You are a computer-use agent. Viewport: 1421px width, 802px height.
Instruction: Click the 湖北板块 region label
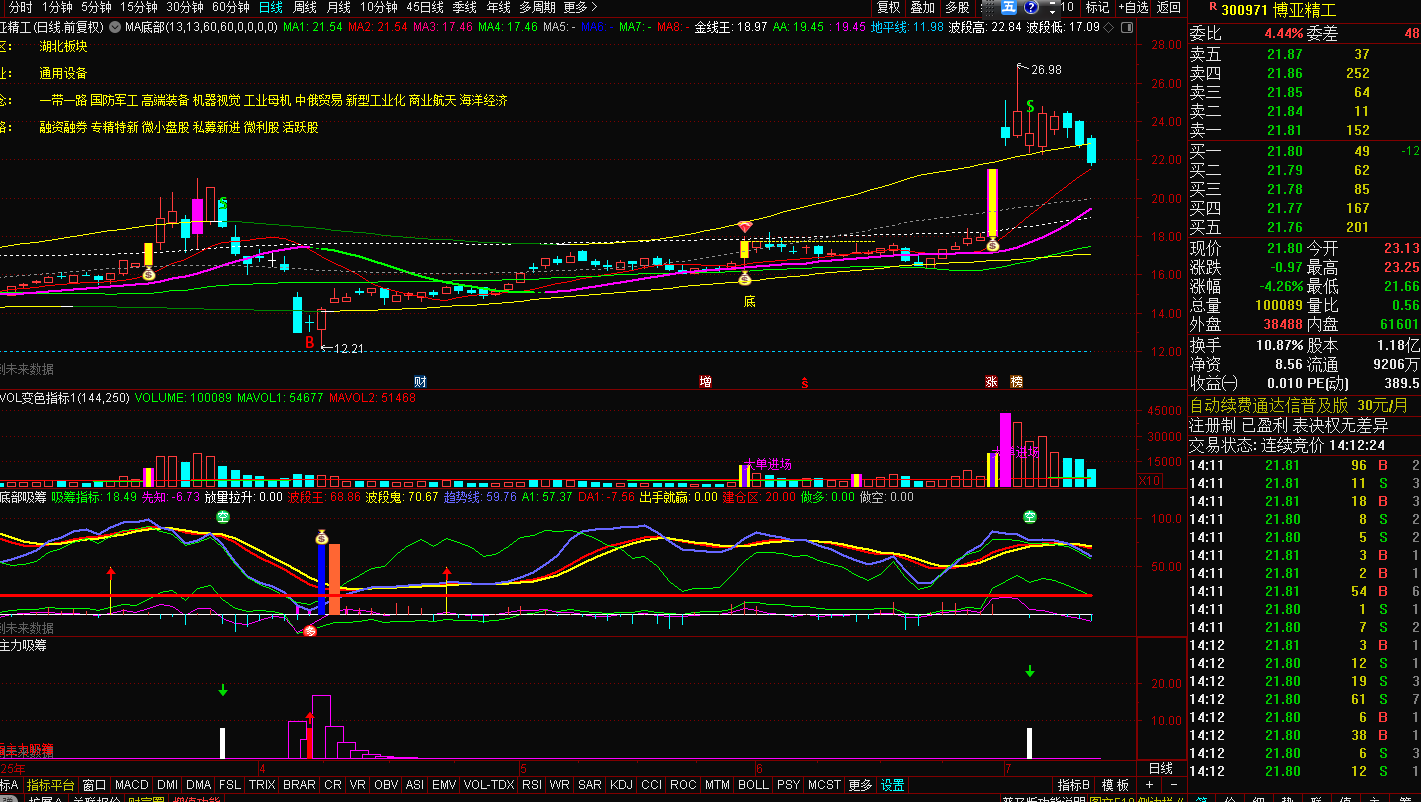click(64, 46)
